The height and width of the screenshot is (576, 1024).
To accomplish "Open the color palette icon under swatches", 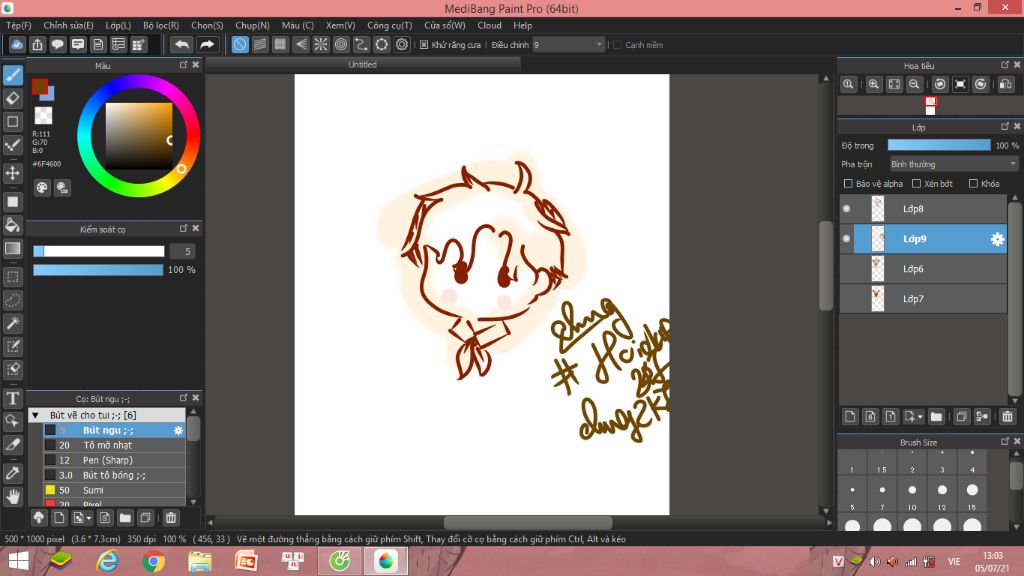I will pyautogui.click(x=42, y=188).
